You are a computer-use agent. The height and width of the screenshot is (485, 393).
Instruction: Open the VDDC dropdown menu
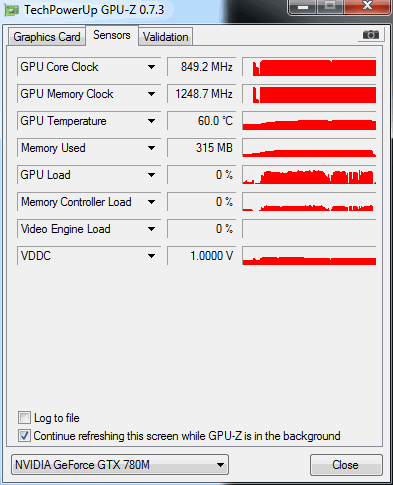pyautogui.click(x=151, y=256)
